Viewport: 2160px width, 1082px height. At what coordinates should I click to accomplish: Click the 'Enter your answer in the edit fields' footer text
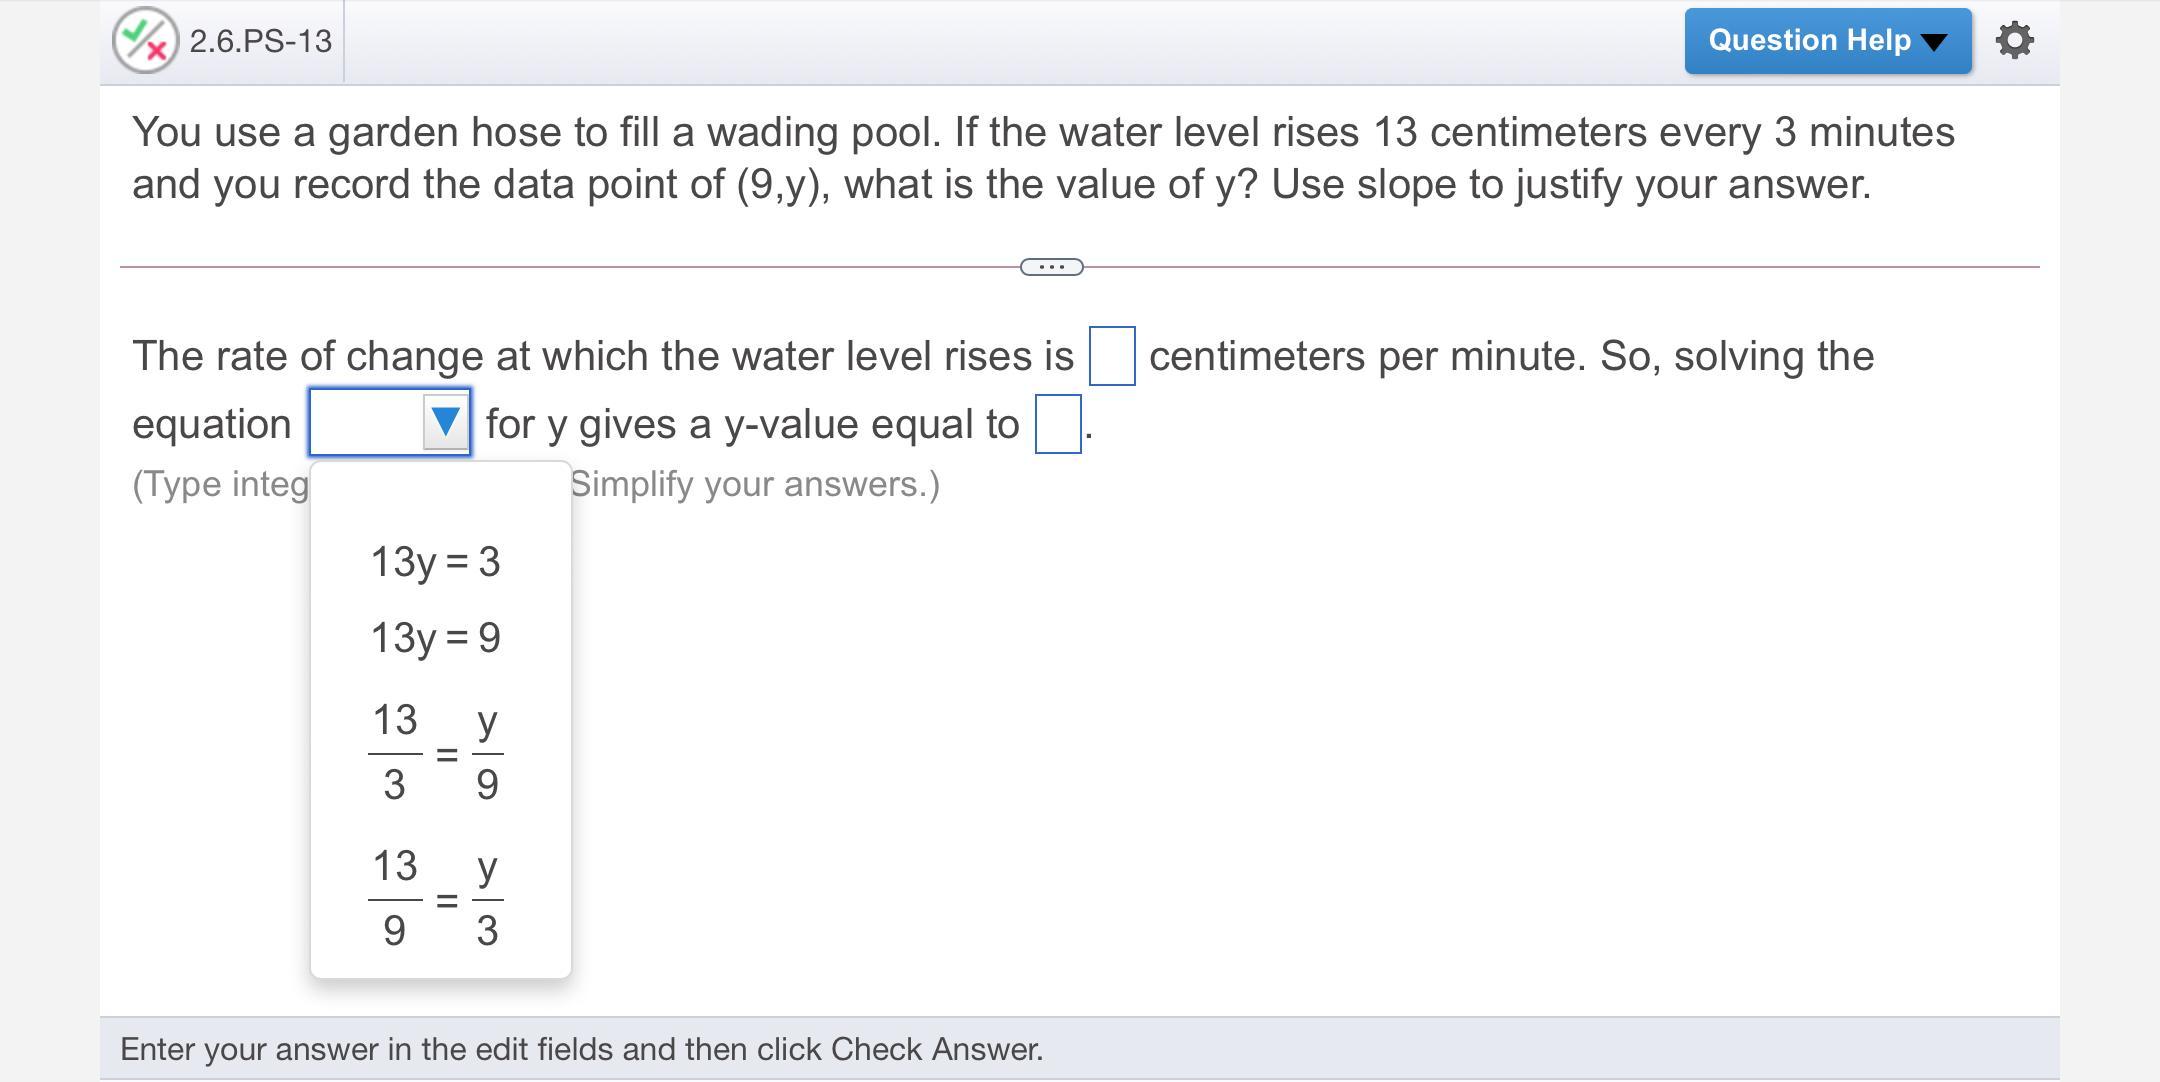tap(581, 1049)
